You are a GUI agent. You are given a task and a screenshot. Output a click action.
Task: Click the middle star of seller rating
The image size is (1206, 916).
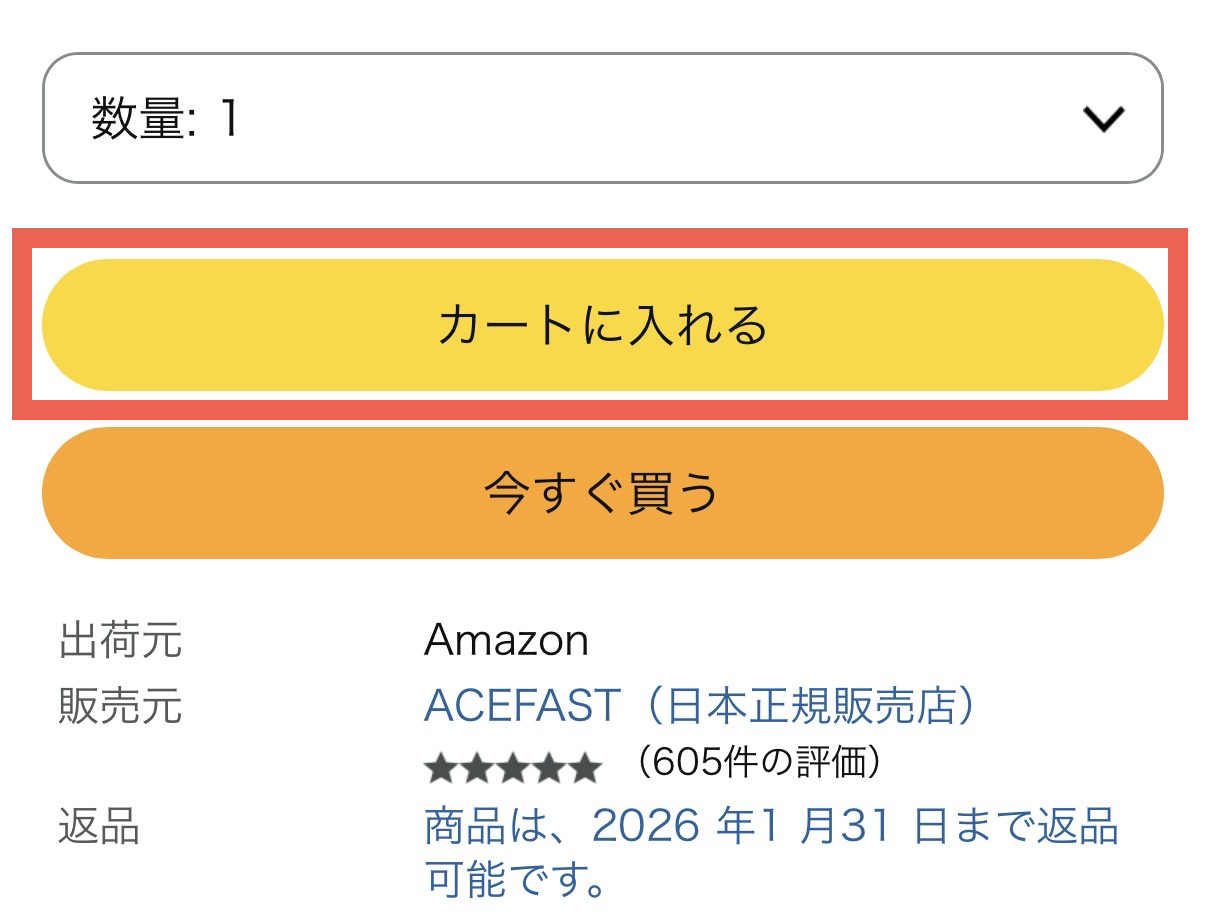512,769
